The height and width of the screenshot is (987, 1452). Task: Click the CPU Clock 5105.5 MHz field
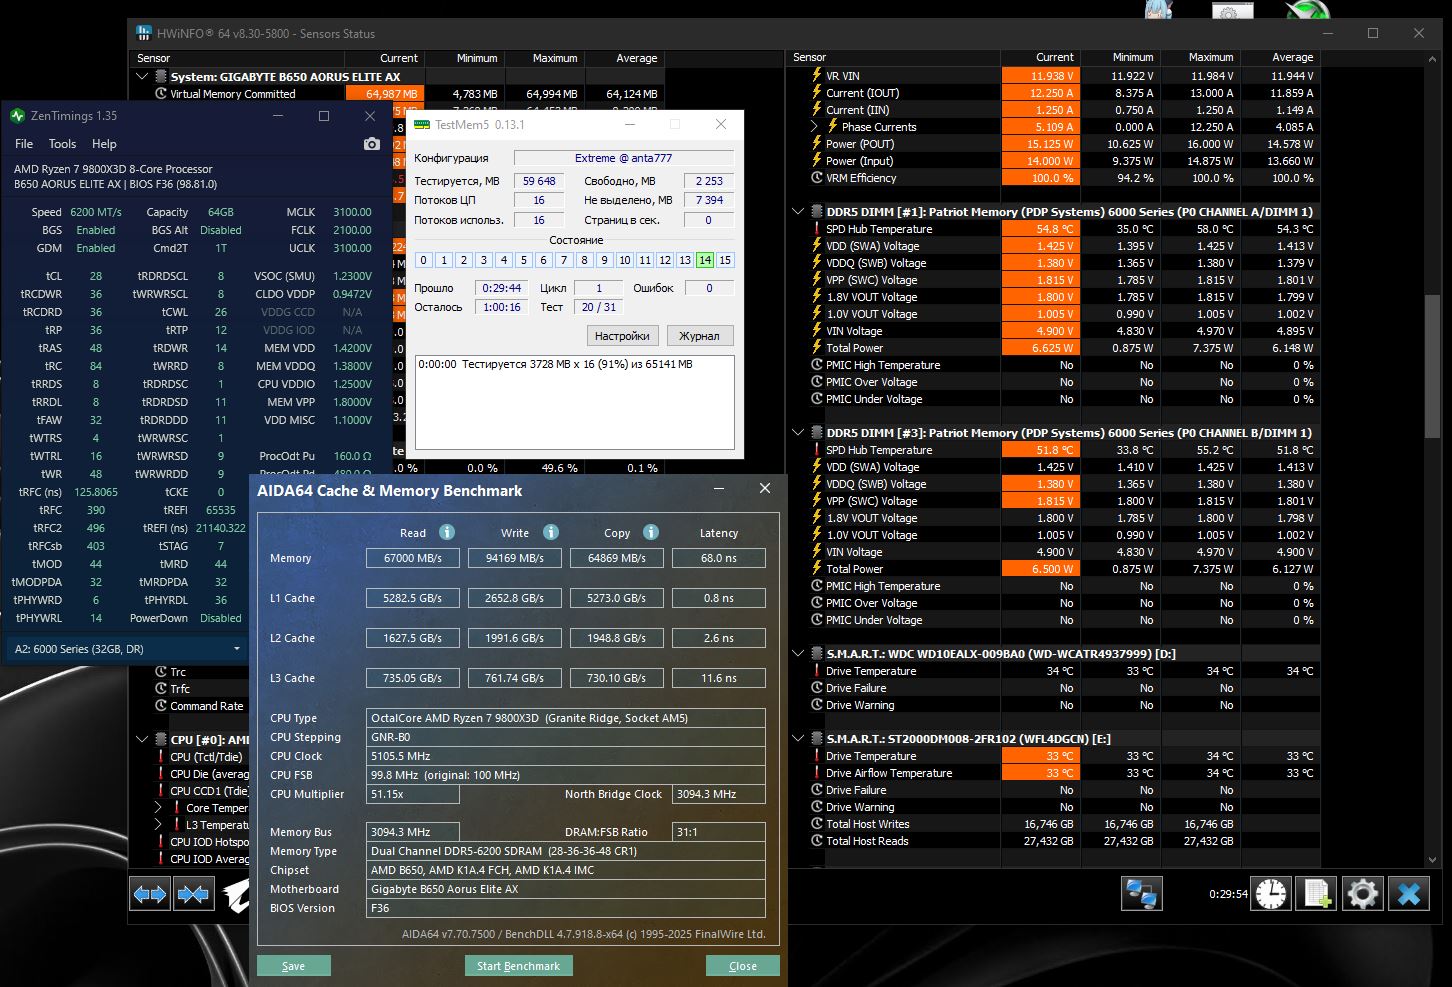pyautogui.click(x=566, y=756)
